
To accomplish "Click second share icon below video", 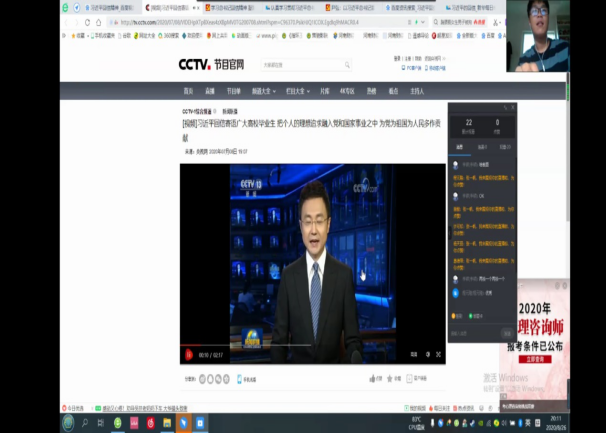I will point(211,379).
